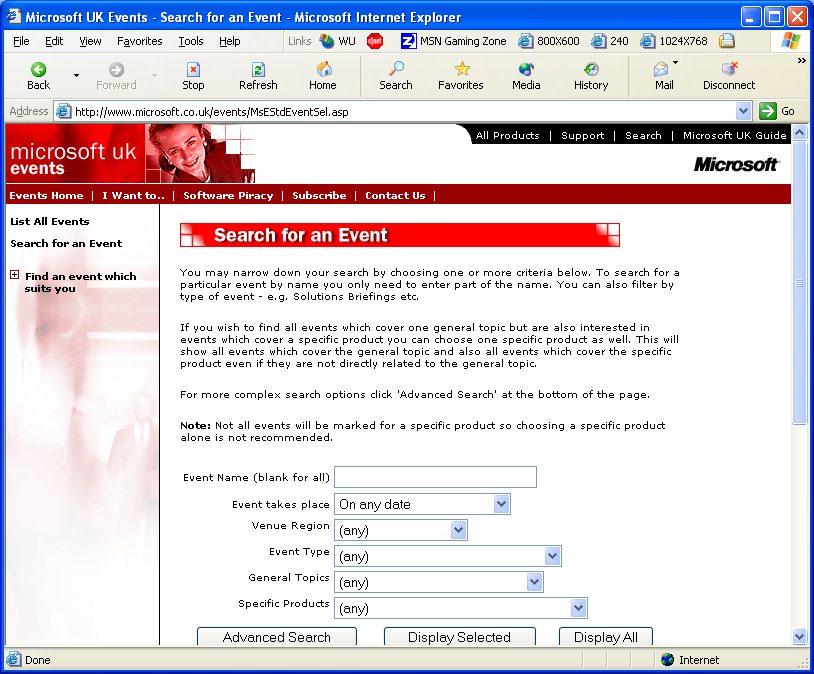Click the Disconnect toolbar icon
Screen dimensions: 814x674
[x=729, y=70]
